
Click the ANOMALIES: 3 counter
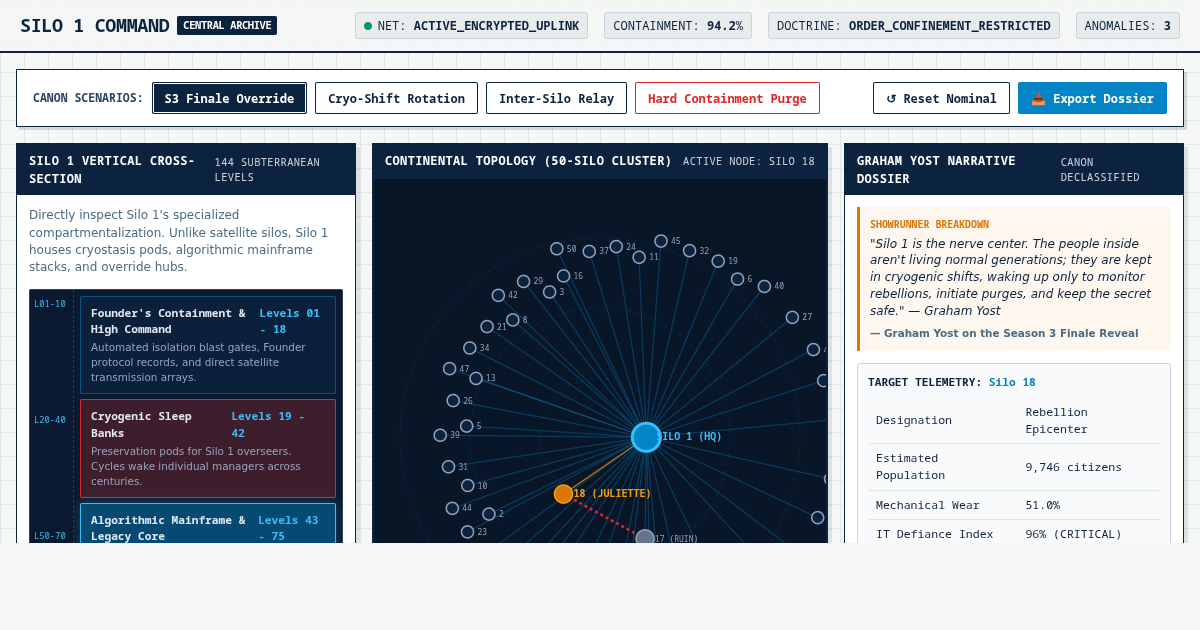(x=1128, y=26)
